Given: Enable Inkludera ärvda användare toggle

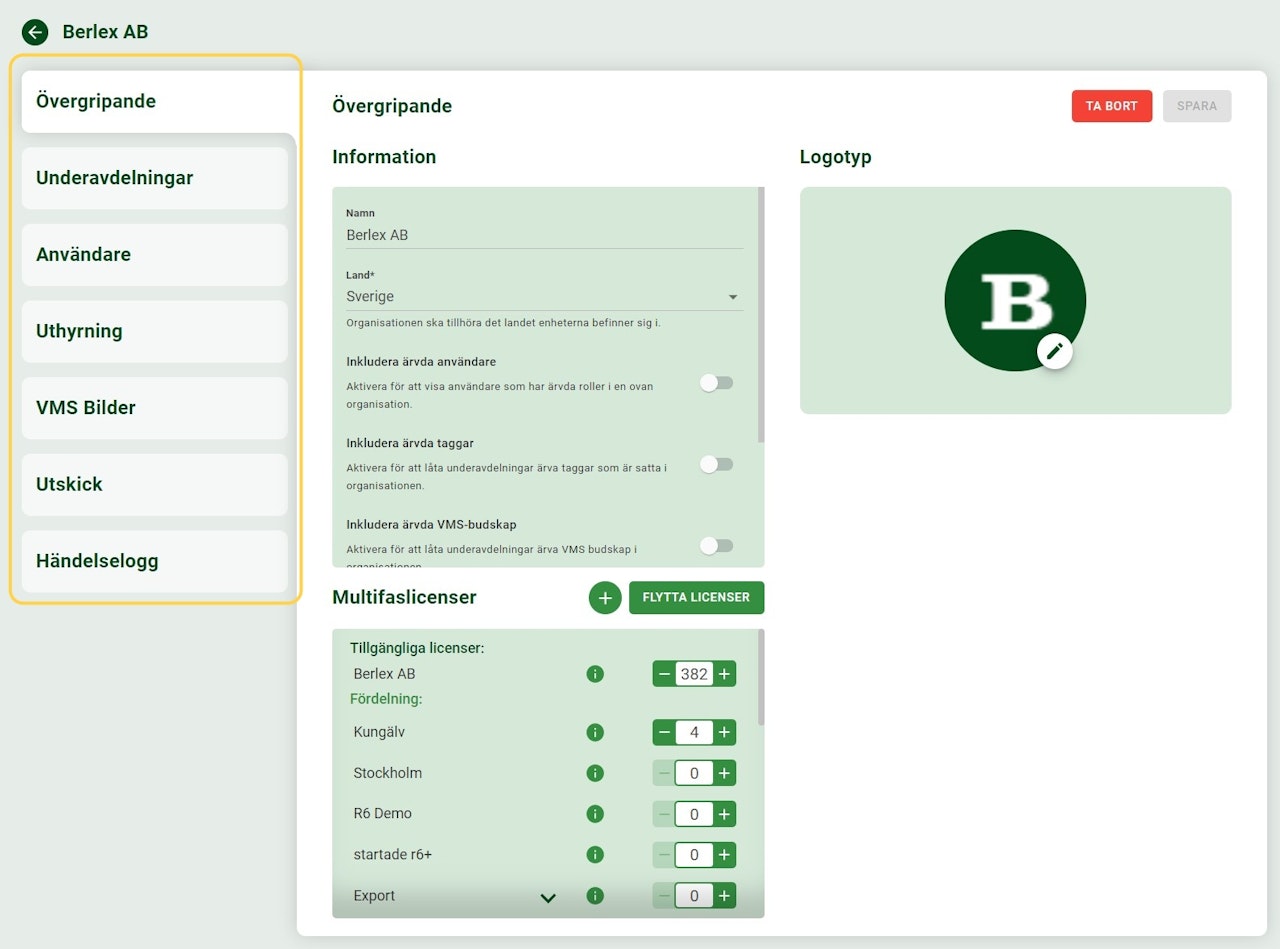Looking at the screenshot, I should (x=716, y=383).
